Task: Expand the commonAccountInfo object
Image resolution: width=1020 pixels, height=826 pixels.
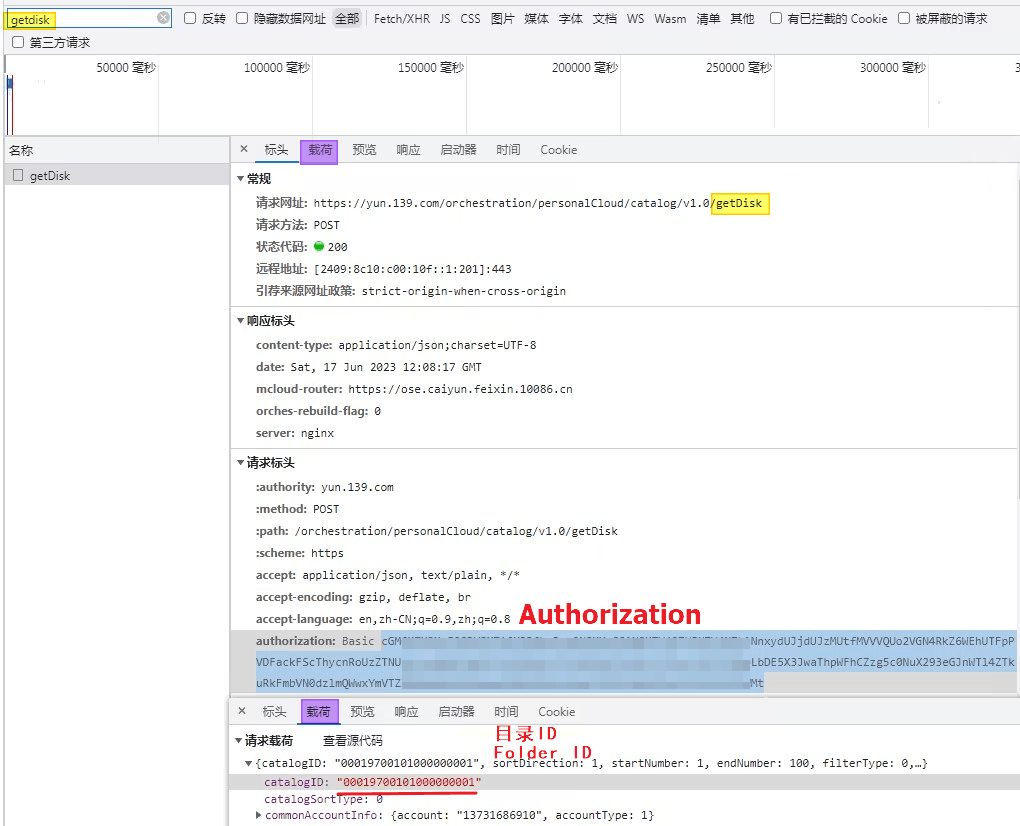Action: tap(259, 815)
